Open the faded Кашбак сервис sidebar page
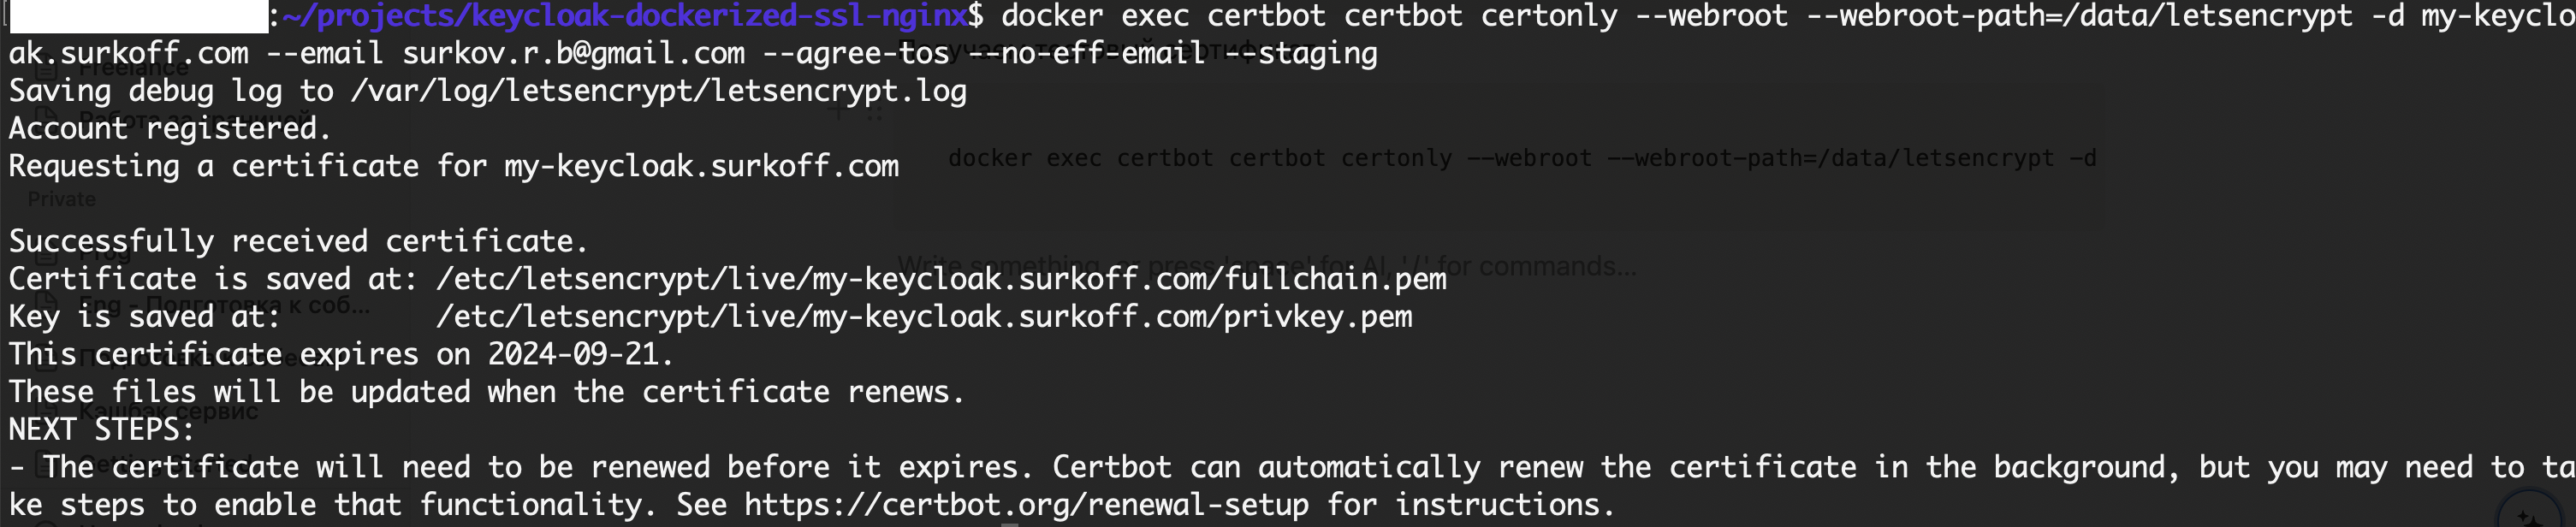This screenshot has height=527, width=2576. (168, 411)
